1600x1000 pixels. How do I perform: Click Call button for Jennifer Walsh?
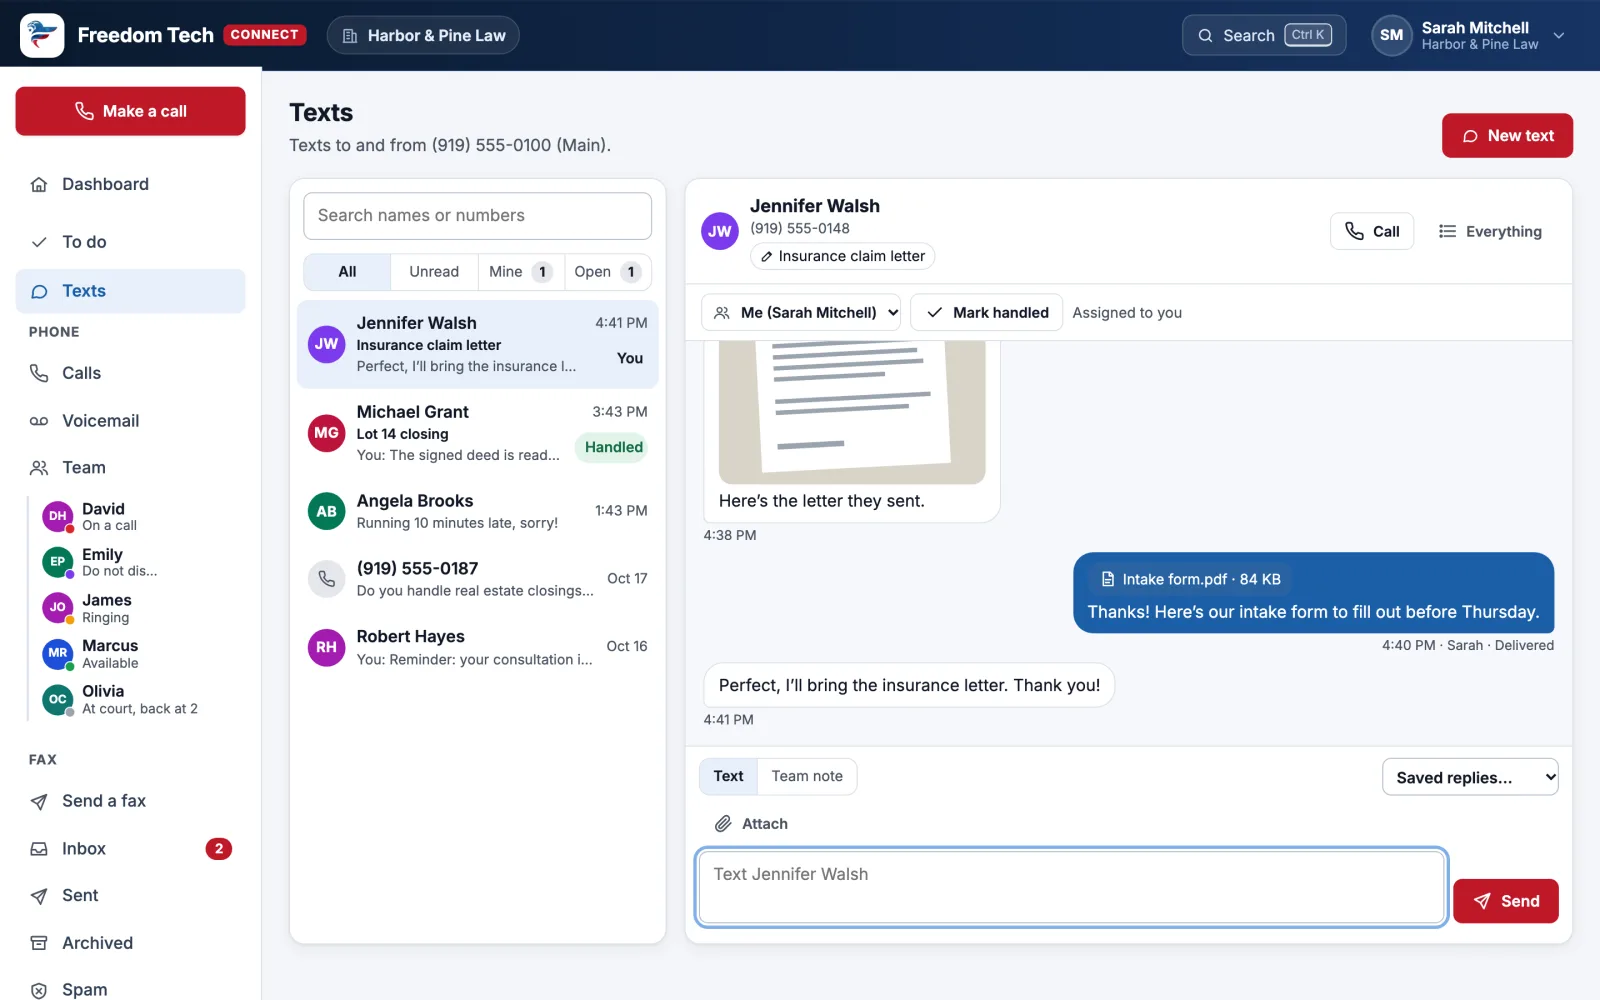1372,231
